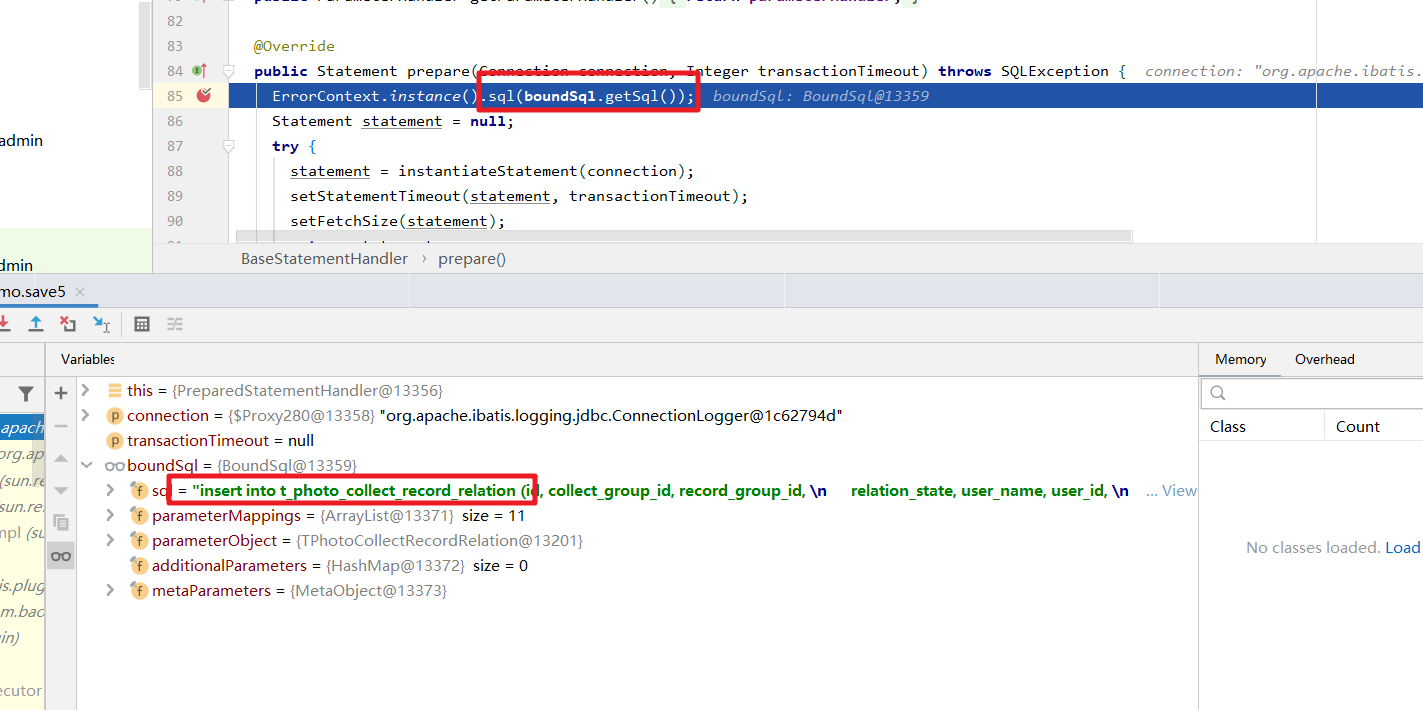Click the Trace Current Stream Chain icon

pyautogui.click(x=175, y=324)
